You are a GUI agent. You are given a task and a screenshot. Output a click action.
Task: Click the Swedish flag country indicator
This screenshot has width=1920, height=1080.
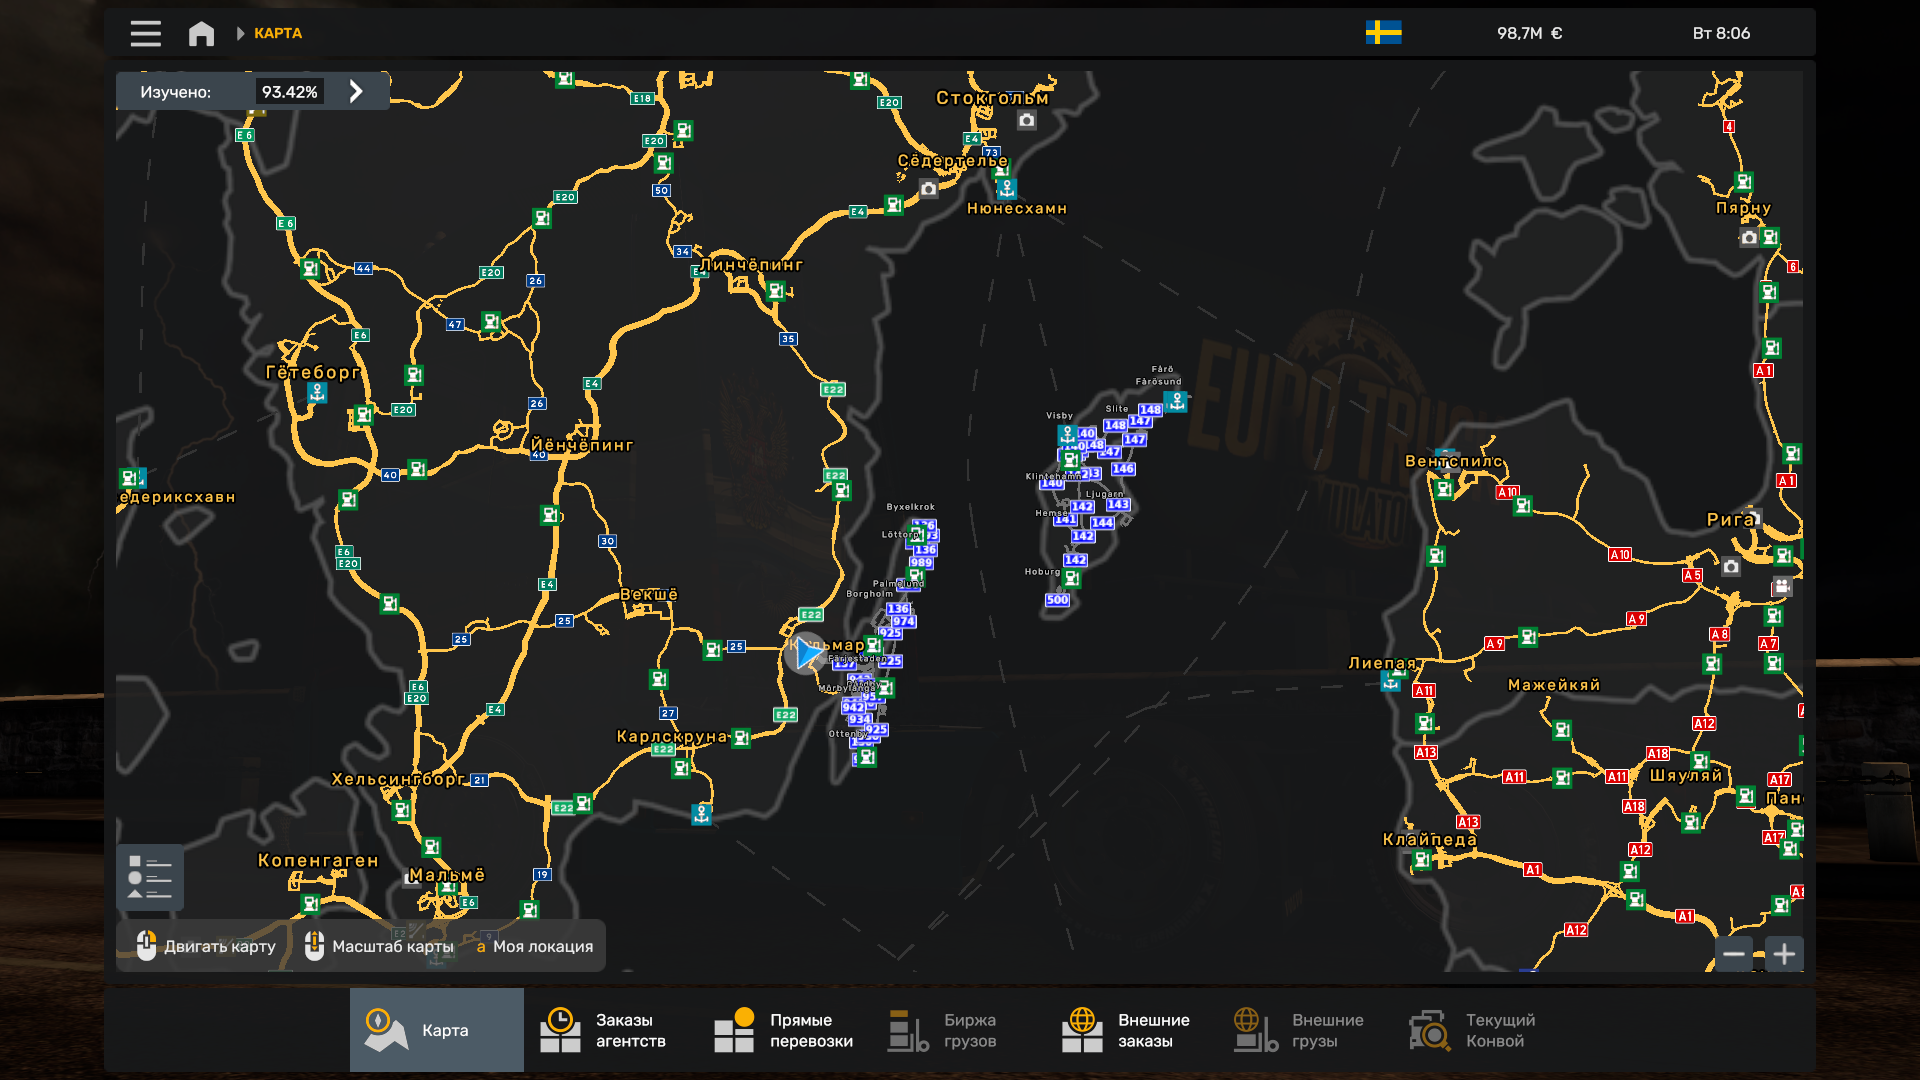click(x=1383, y=33)
